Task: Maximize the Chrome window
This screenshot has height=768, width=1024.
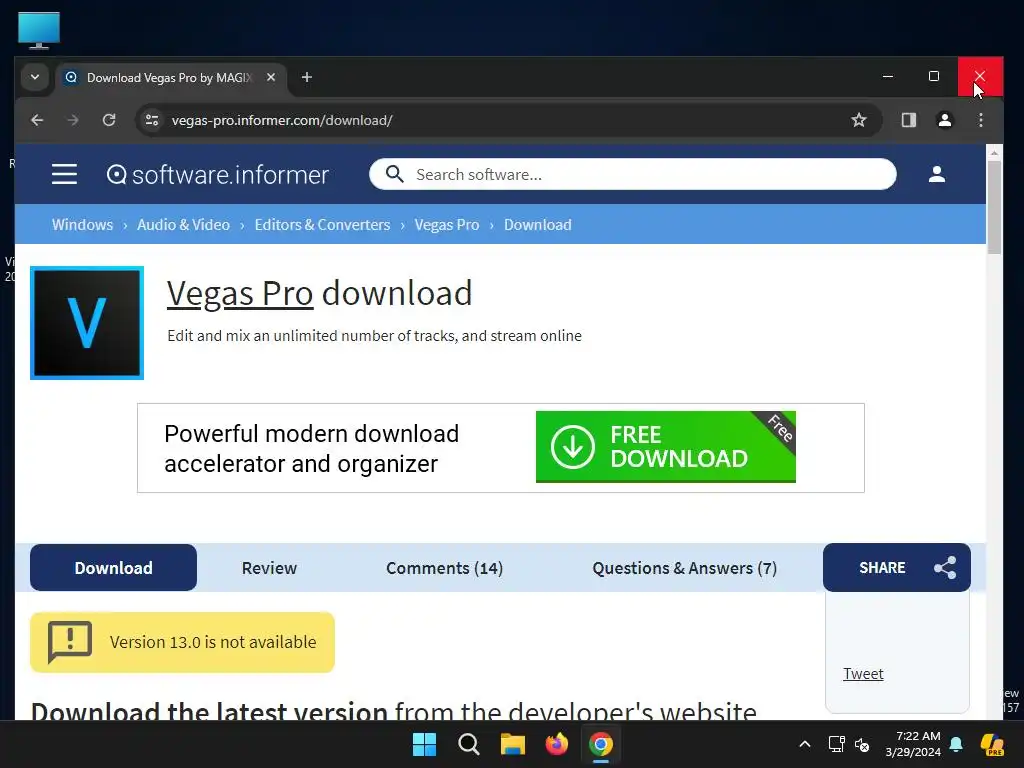Action: click(x=934, y=76)
